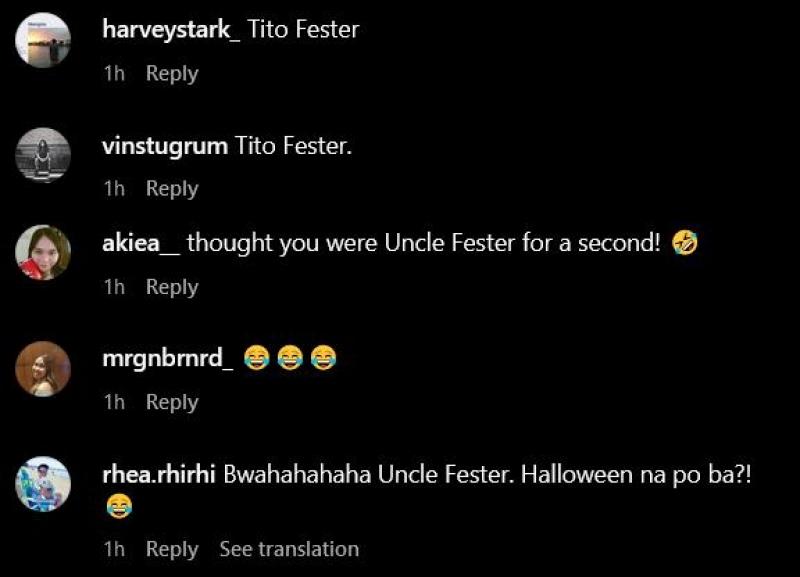The image size is (800, 577).
Task: Visit vinstugrum's profile via username
Action: [x=163, y=145]
